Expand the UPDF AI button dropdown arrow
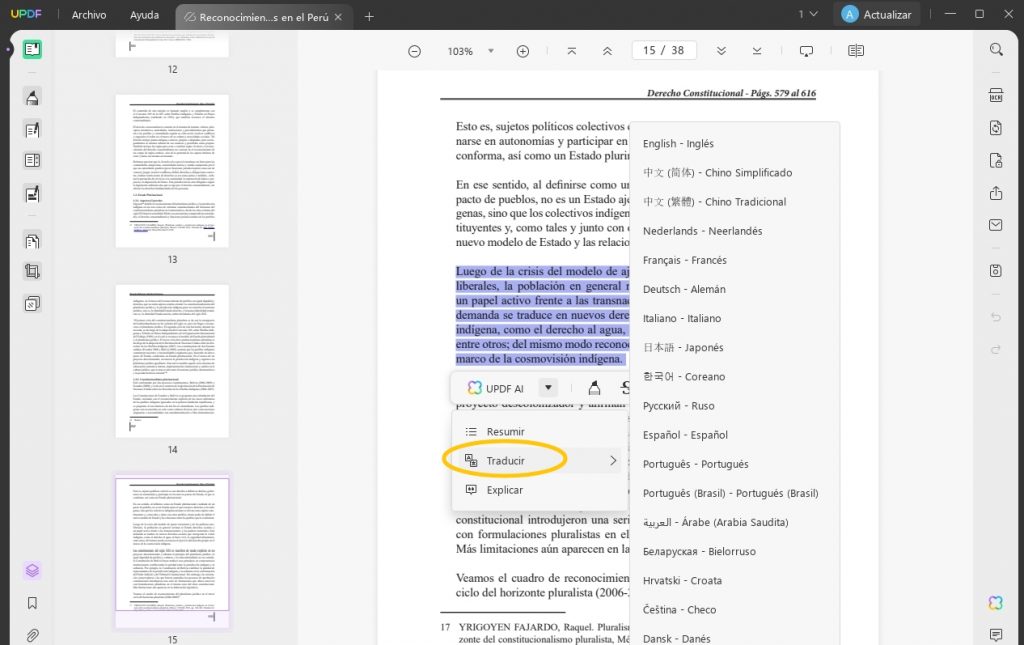Image resolution: width=1024 pixels, height=645 pixels. (x=546, y=388)
